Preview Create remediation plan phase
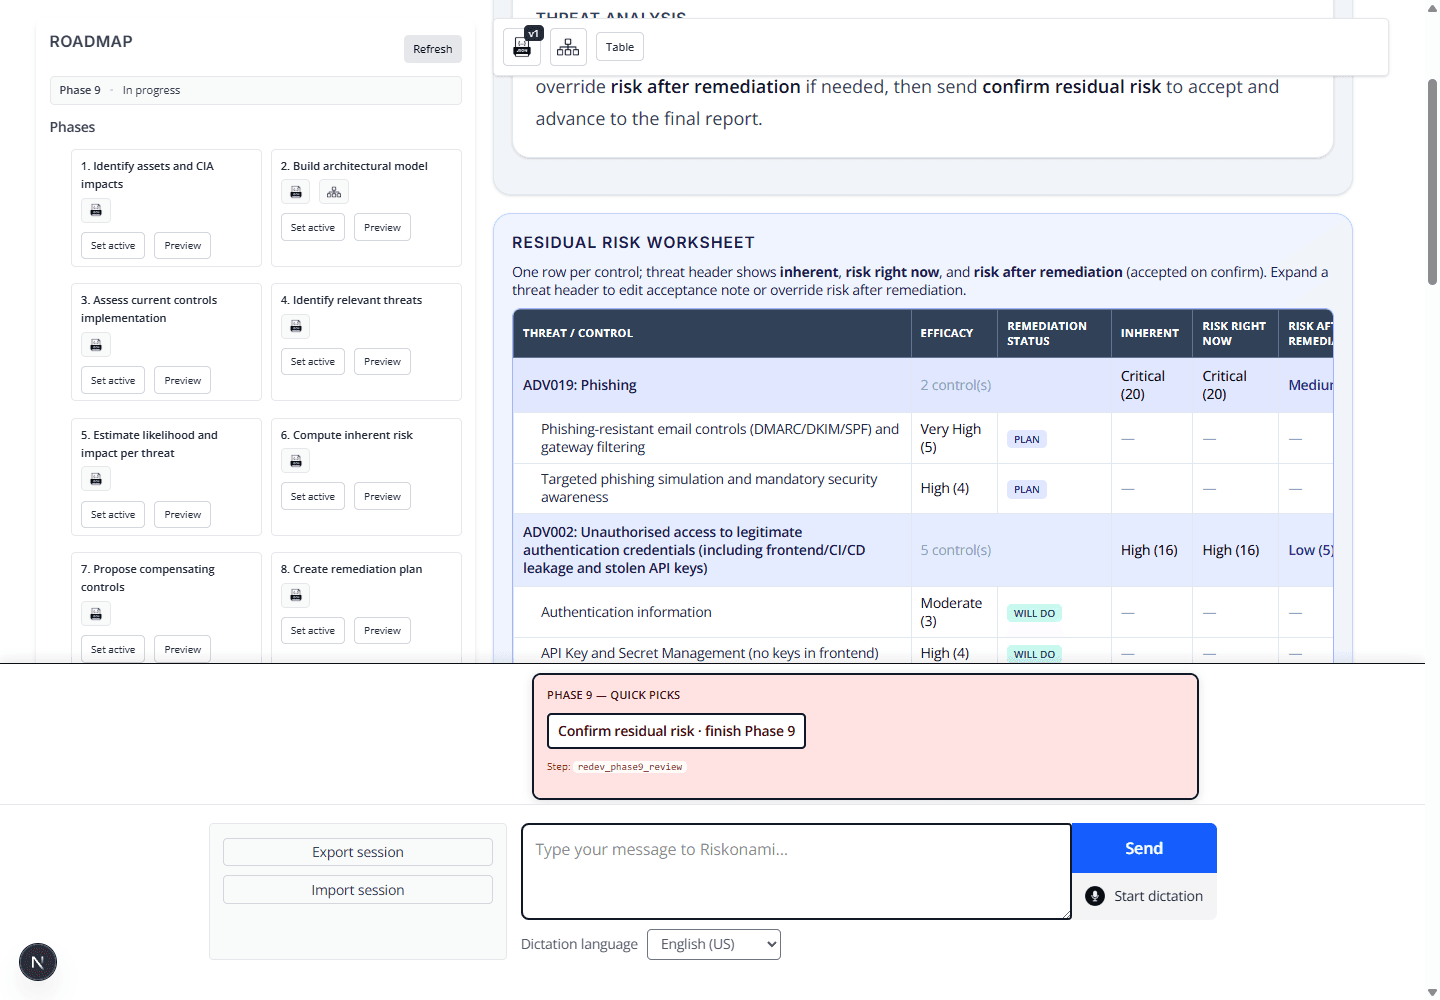This screenshot has width=1440, height=1000. [x=383, y=631]
